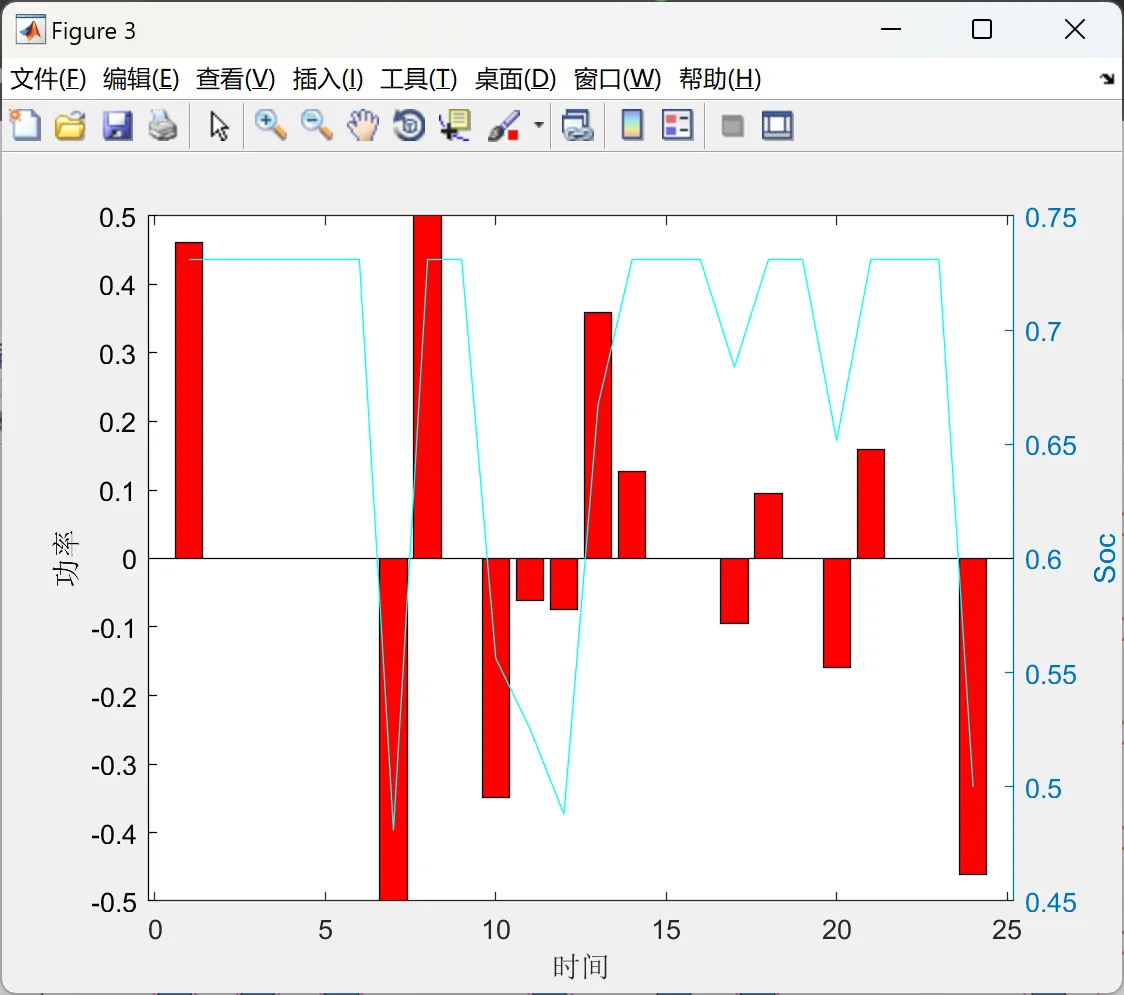This screenshot has height=995, width=1124.
Task: Click the Show Plot Tools and Dock icon
Action: [x=777, y=125]
